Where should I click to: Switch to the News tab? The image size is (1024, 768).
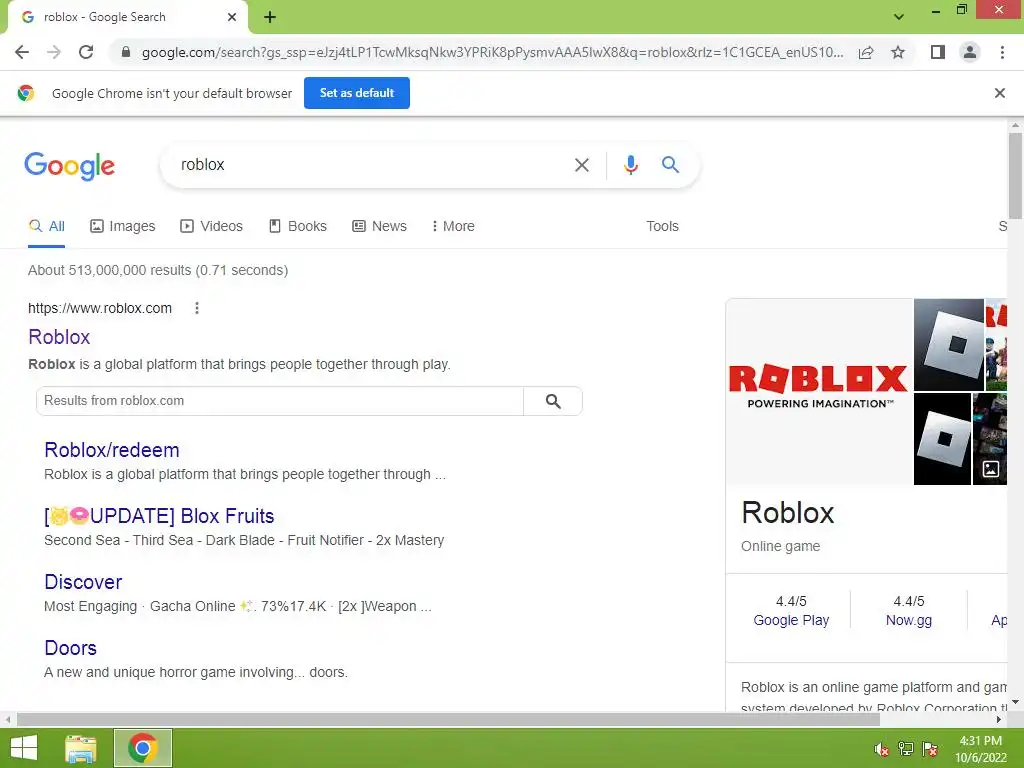point(379,227)
